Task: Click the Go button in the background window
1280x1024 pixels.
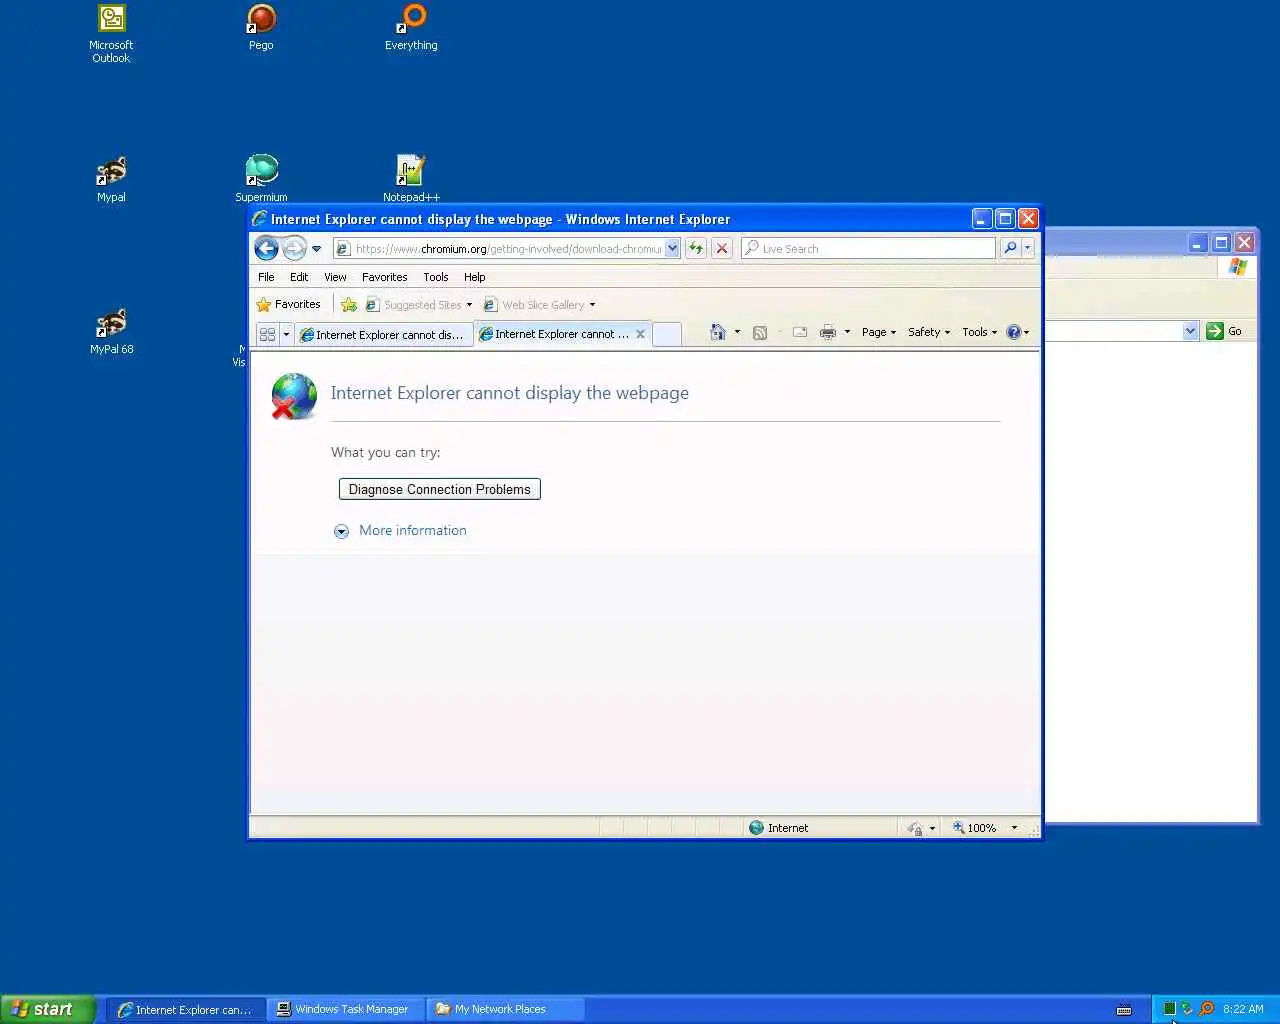Action: point(1225,331)
